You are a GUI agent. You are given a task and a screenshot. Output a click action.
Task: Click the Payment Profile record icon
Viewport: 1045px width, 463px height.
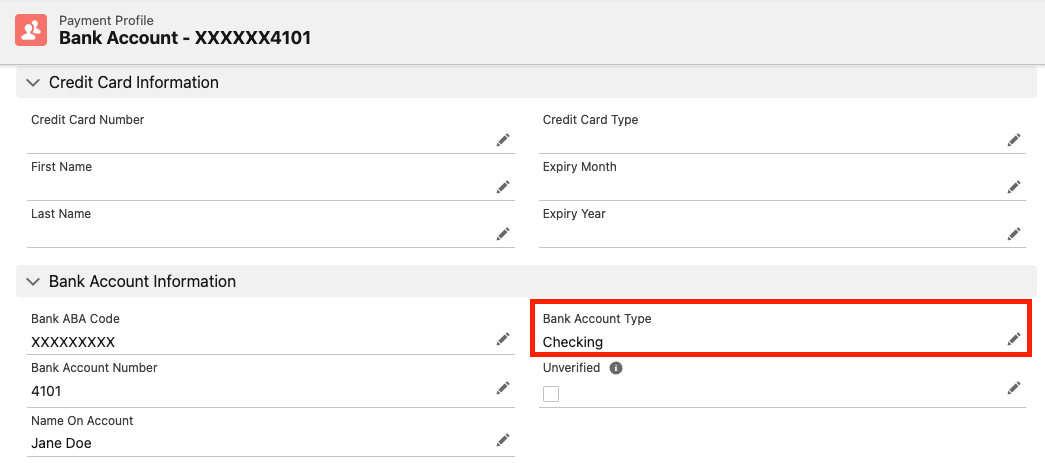click(x=32, y=30)
